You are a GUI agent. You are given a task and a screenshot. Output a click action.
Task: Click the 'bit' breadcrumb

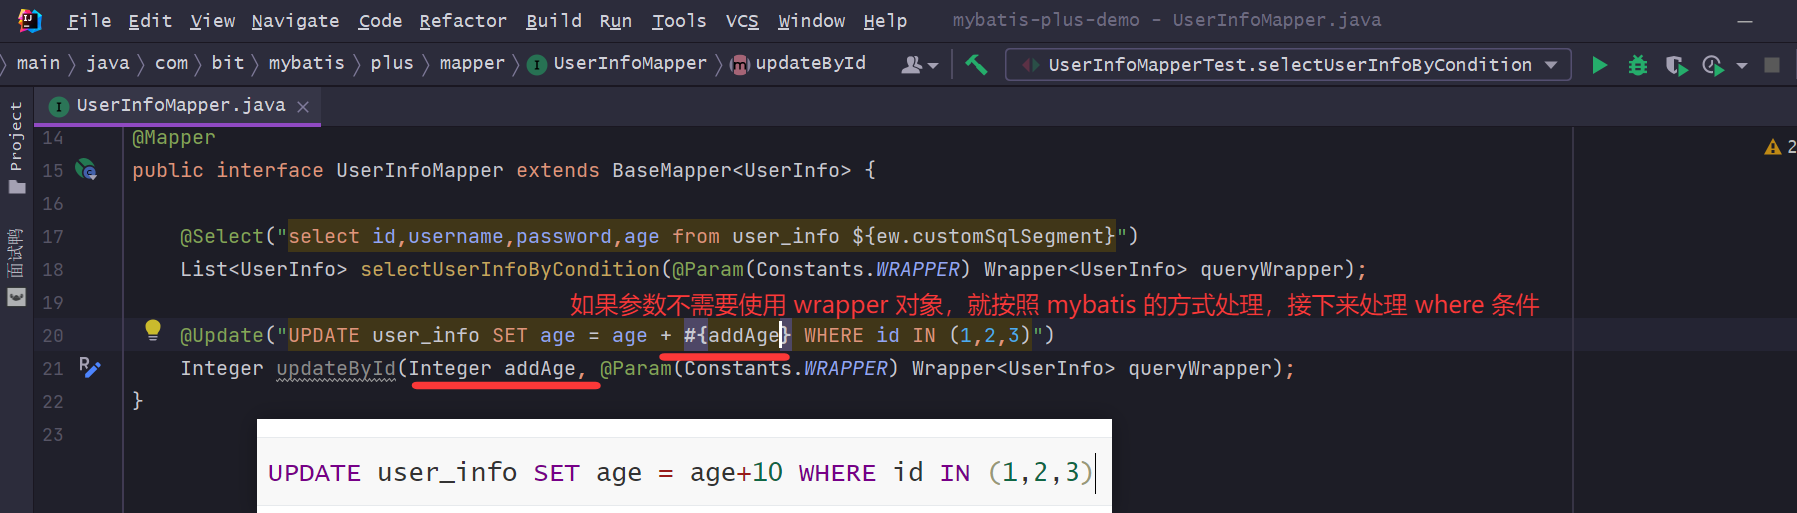pyautogui.click(x=228, y=63)
